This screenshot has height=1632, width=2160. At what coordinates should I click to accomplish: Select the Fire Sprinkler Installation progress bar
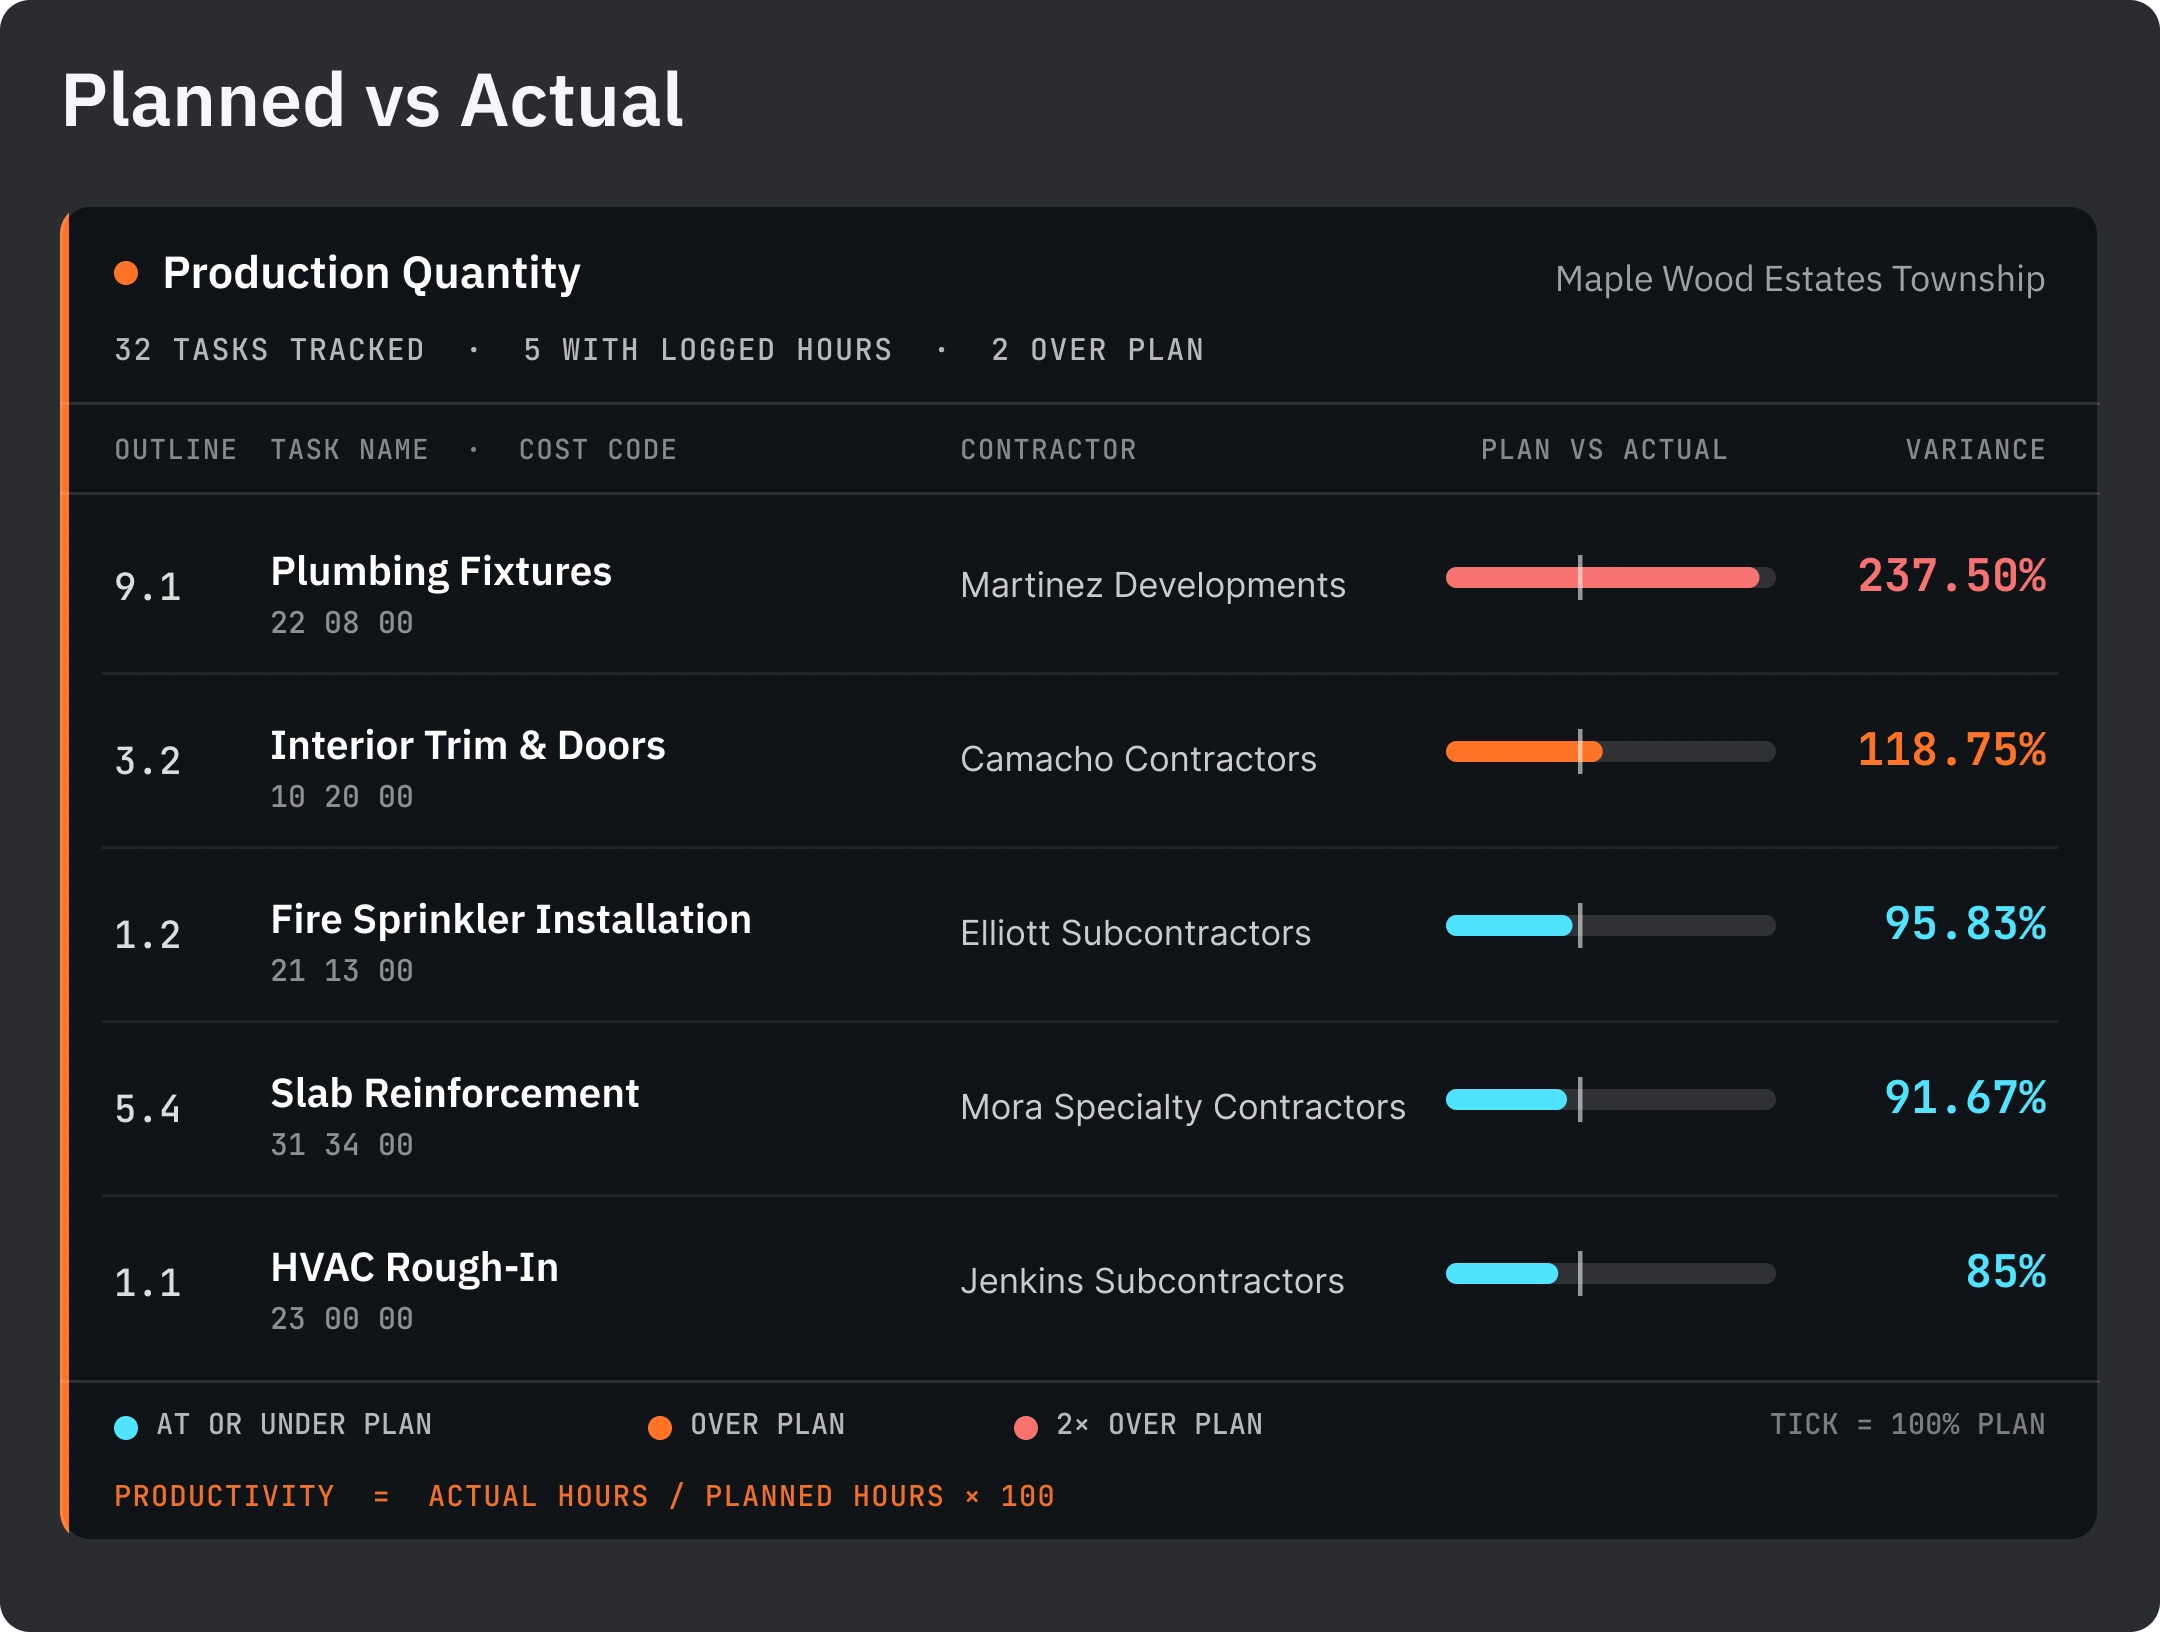pos(1610,925)
